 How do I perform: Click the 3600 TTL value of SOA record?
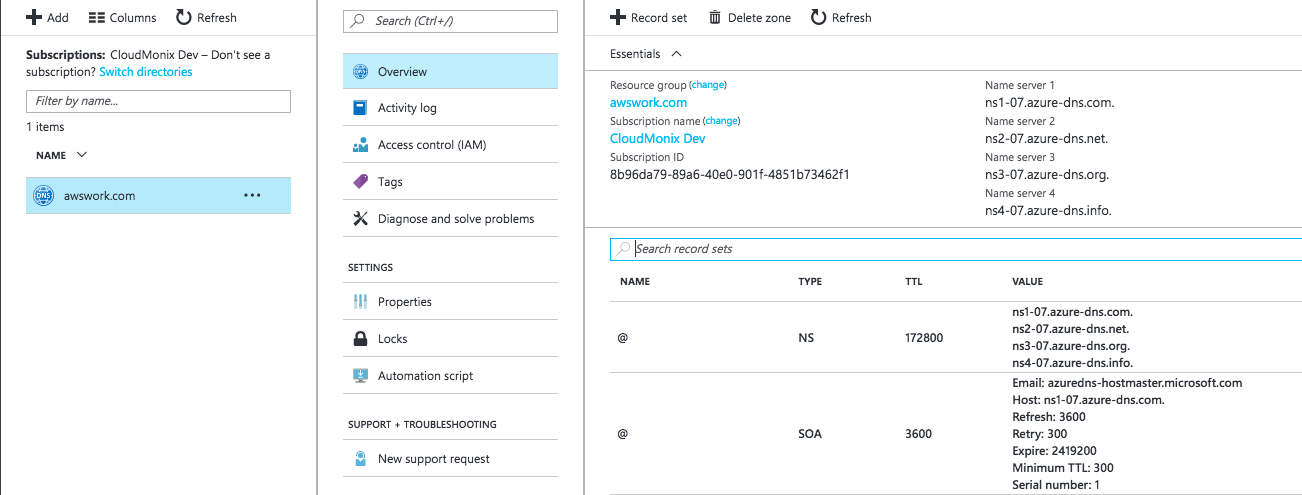point(918,435)
